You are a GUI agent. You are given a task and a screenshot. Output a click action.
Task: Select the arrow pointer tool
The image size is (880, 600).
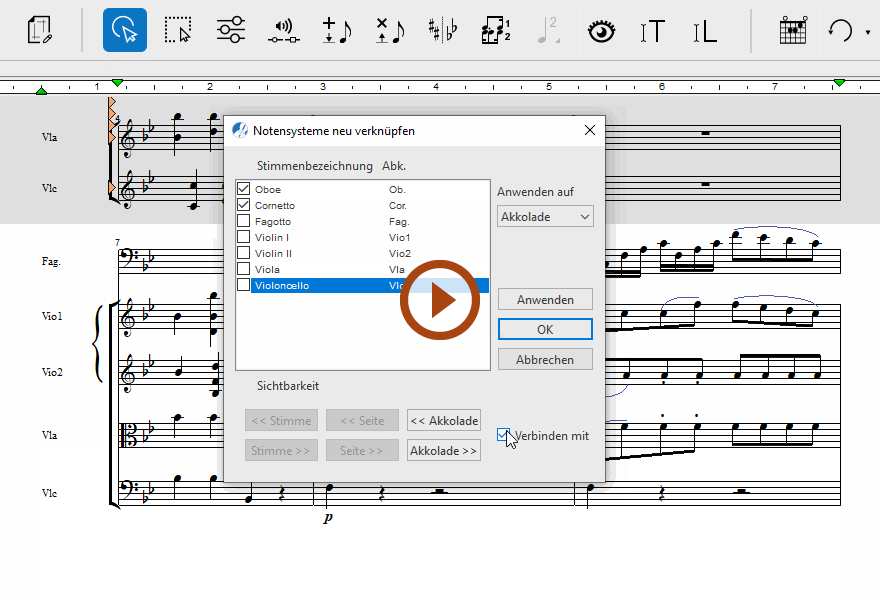point(125,30)
